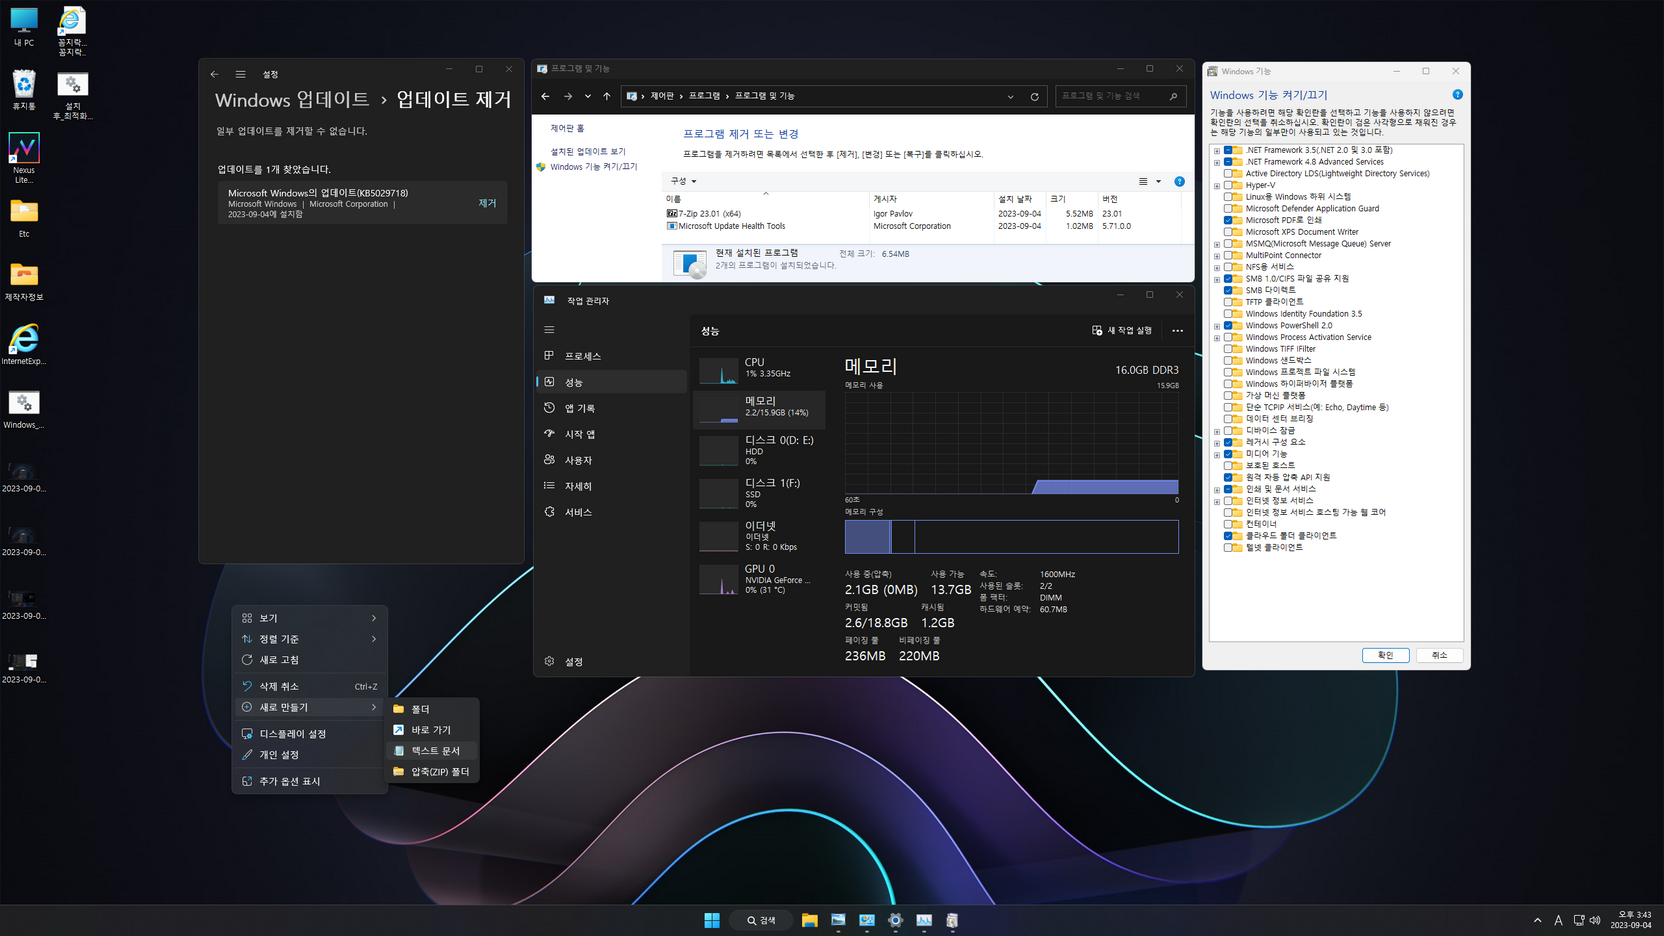Click the Windows Start button on taskbar

[712, 920]
